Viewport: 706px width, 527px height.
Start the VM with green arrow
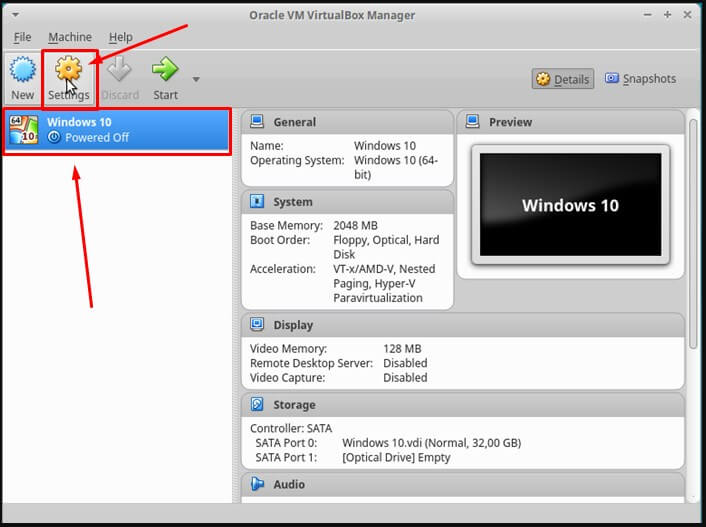click(165, 69)
